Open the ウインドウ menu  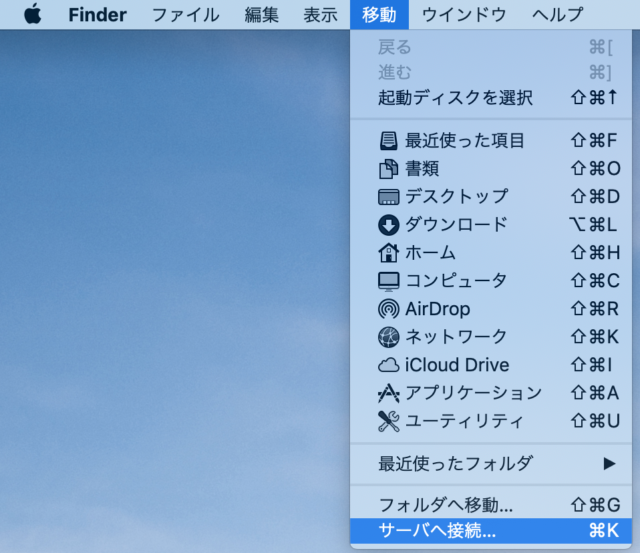[x=464, y=15]
